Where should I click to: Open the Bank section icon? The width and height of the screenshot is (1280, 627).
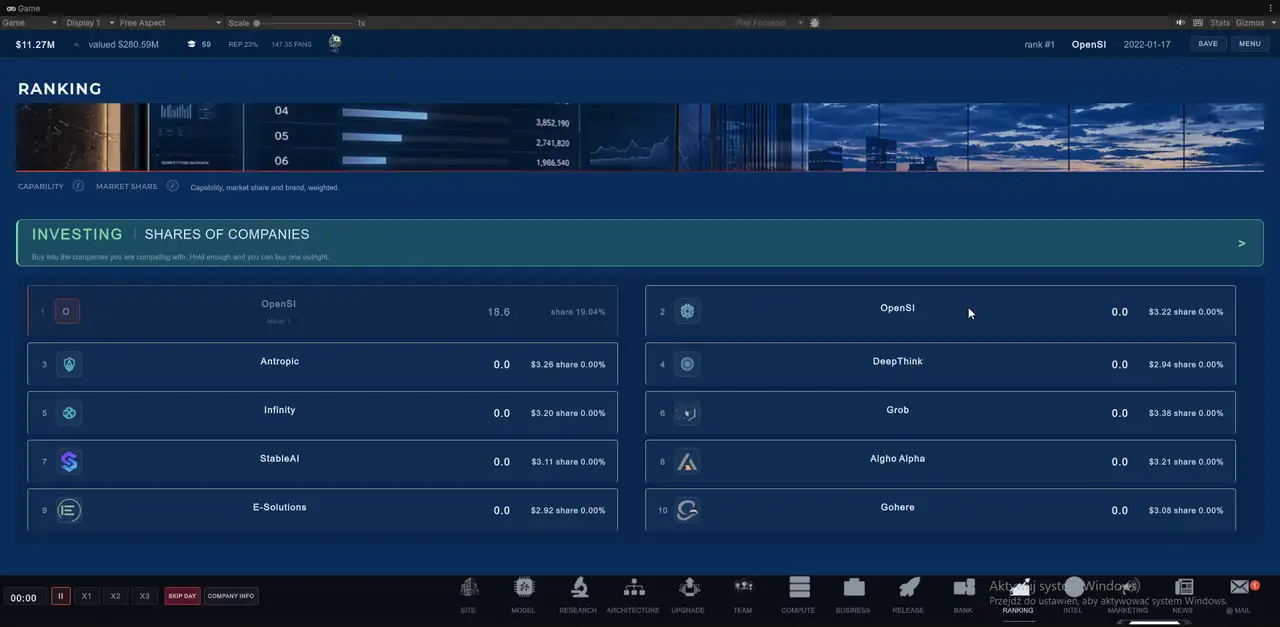pos(963,588)
